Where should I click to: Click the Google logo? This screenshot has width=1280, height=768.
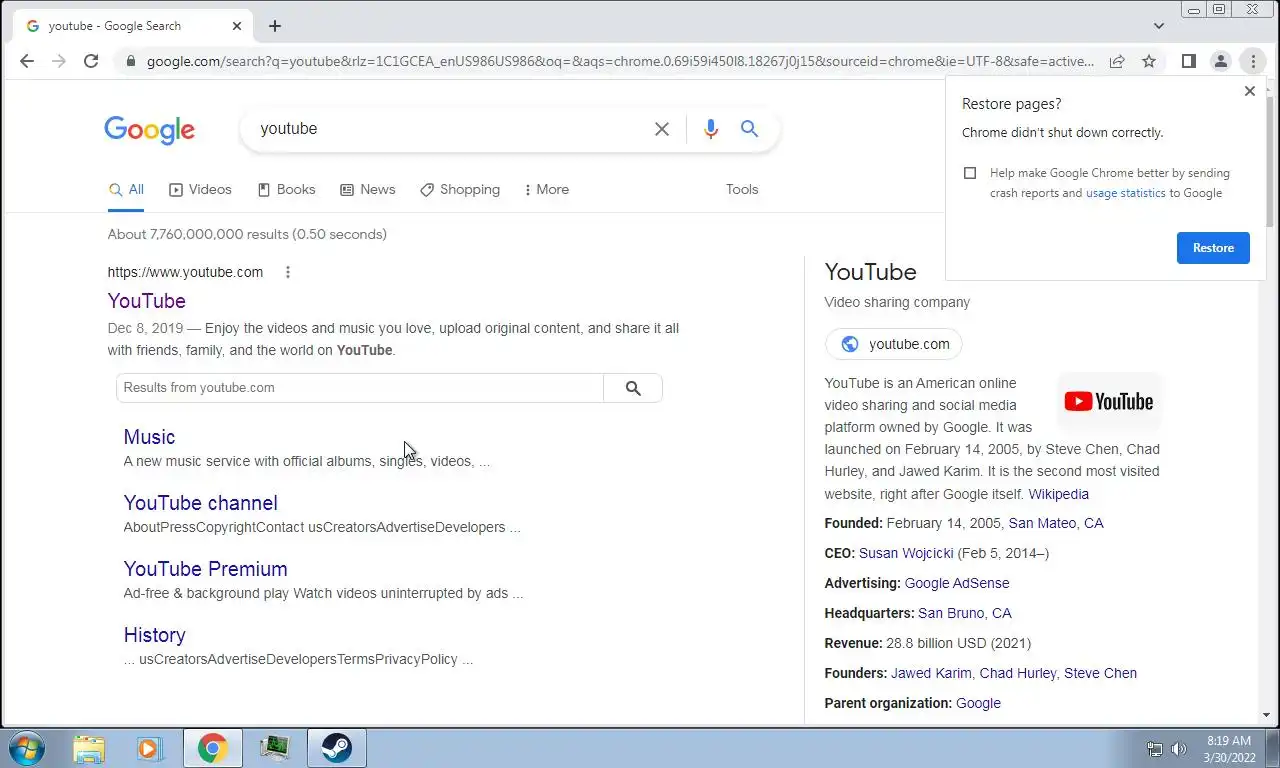[149, 130]
